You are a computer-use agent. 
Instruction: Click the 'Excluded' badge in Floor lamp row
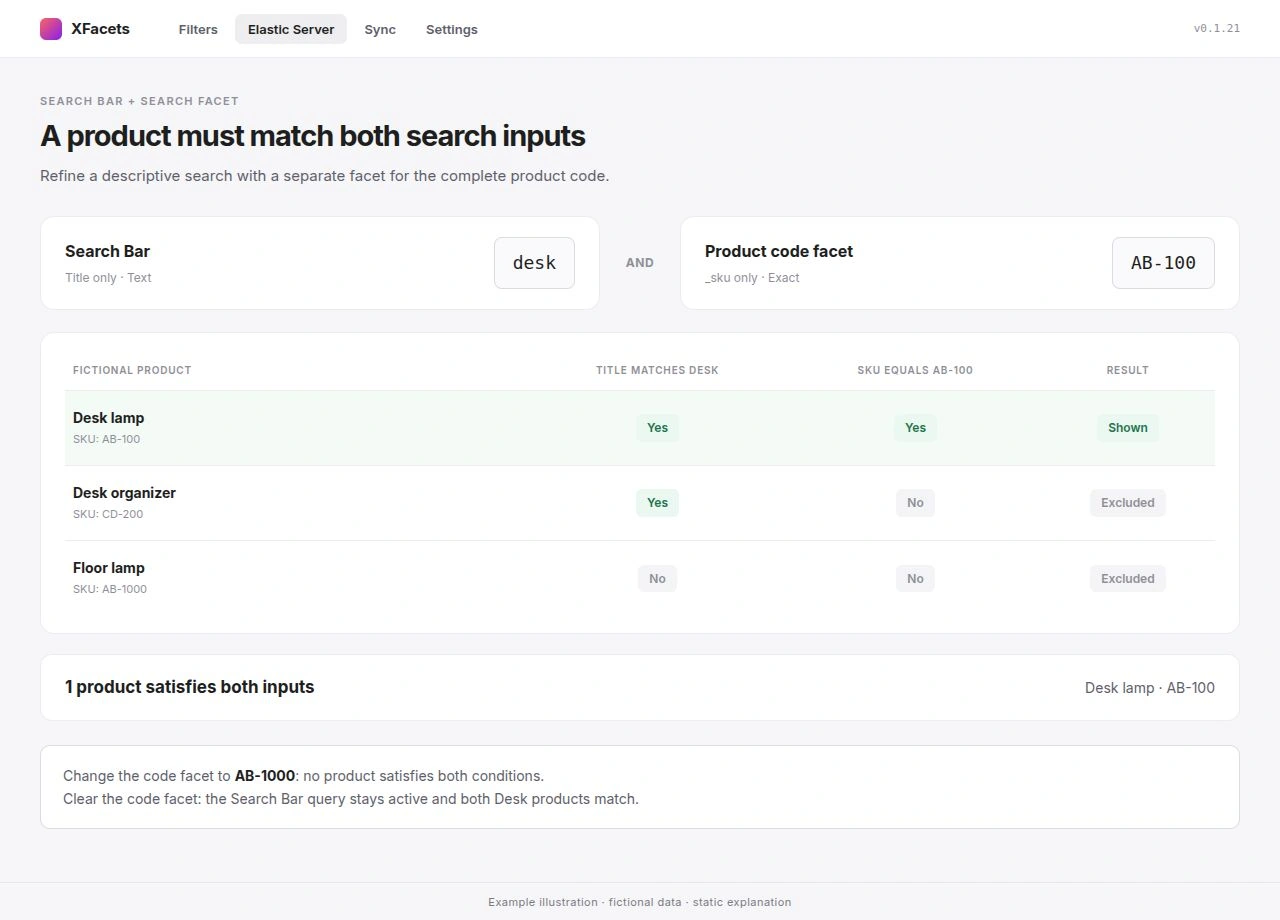[x=1128, y=578]
